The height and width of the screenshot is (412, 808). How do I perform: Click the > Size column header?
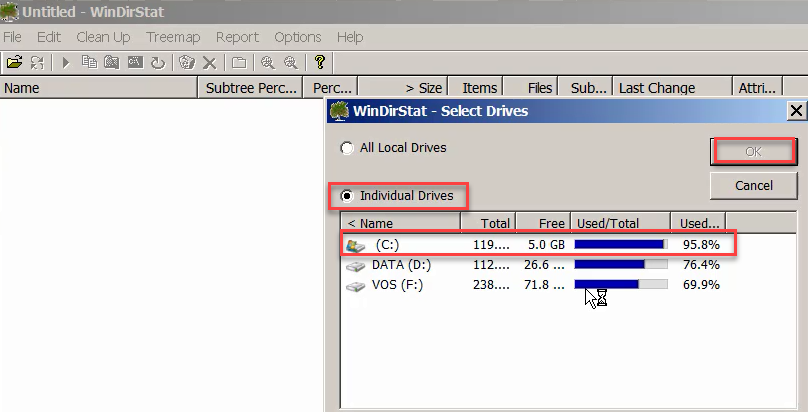403,88
